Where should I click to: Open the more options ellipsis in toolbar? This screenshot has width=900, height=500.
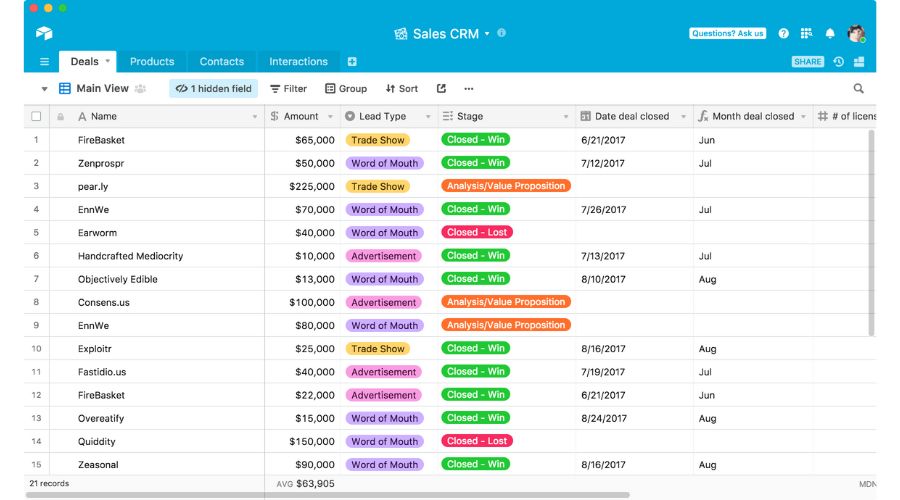click(x=469, y=88)
